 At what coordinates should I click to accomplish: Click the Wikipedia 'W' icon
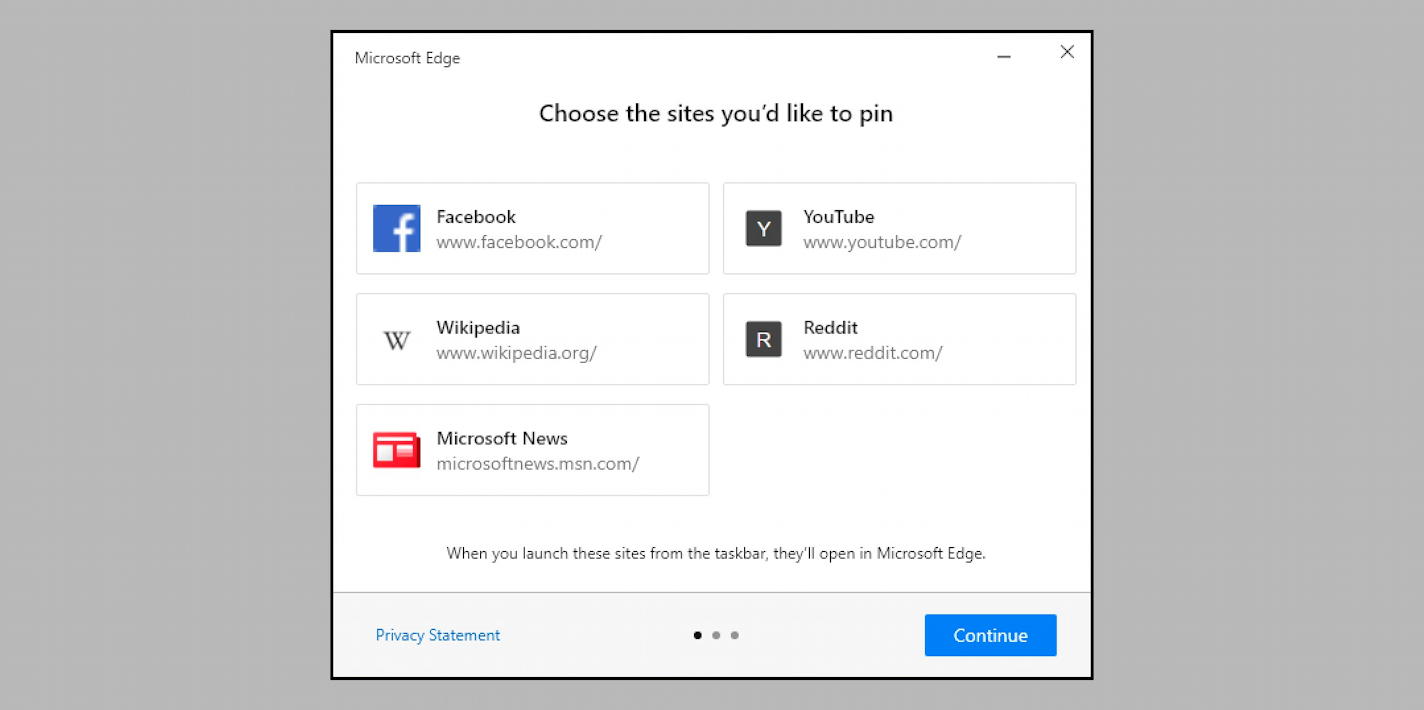[396, 340]
